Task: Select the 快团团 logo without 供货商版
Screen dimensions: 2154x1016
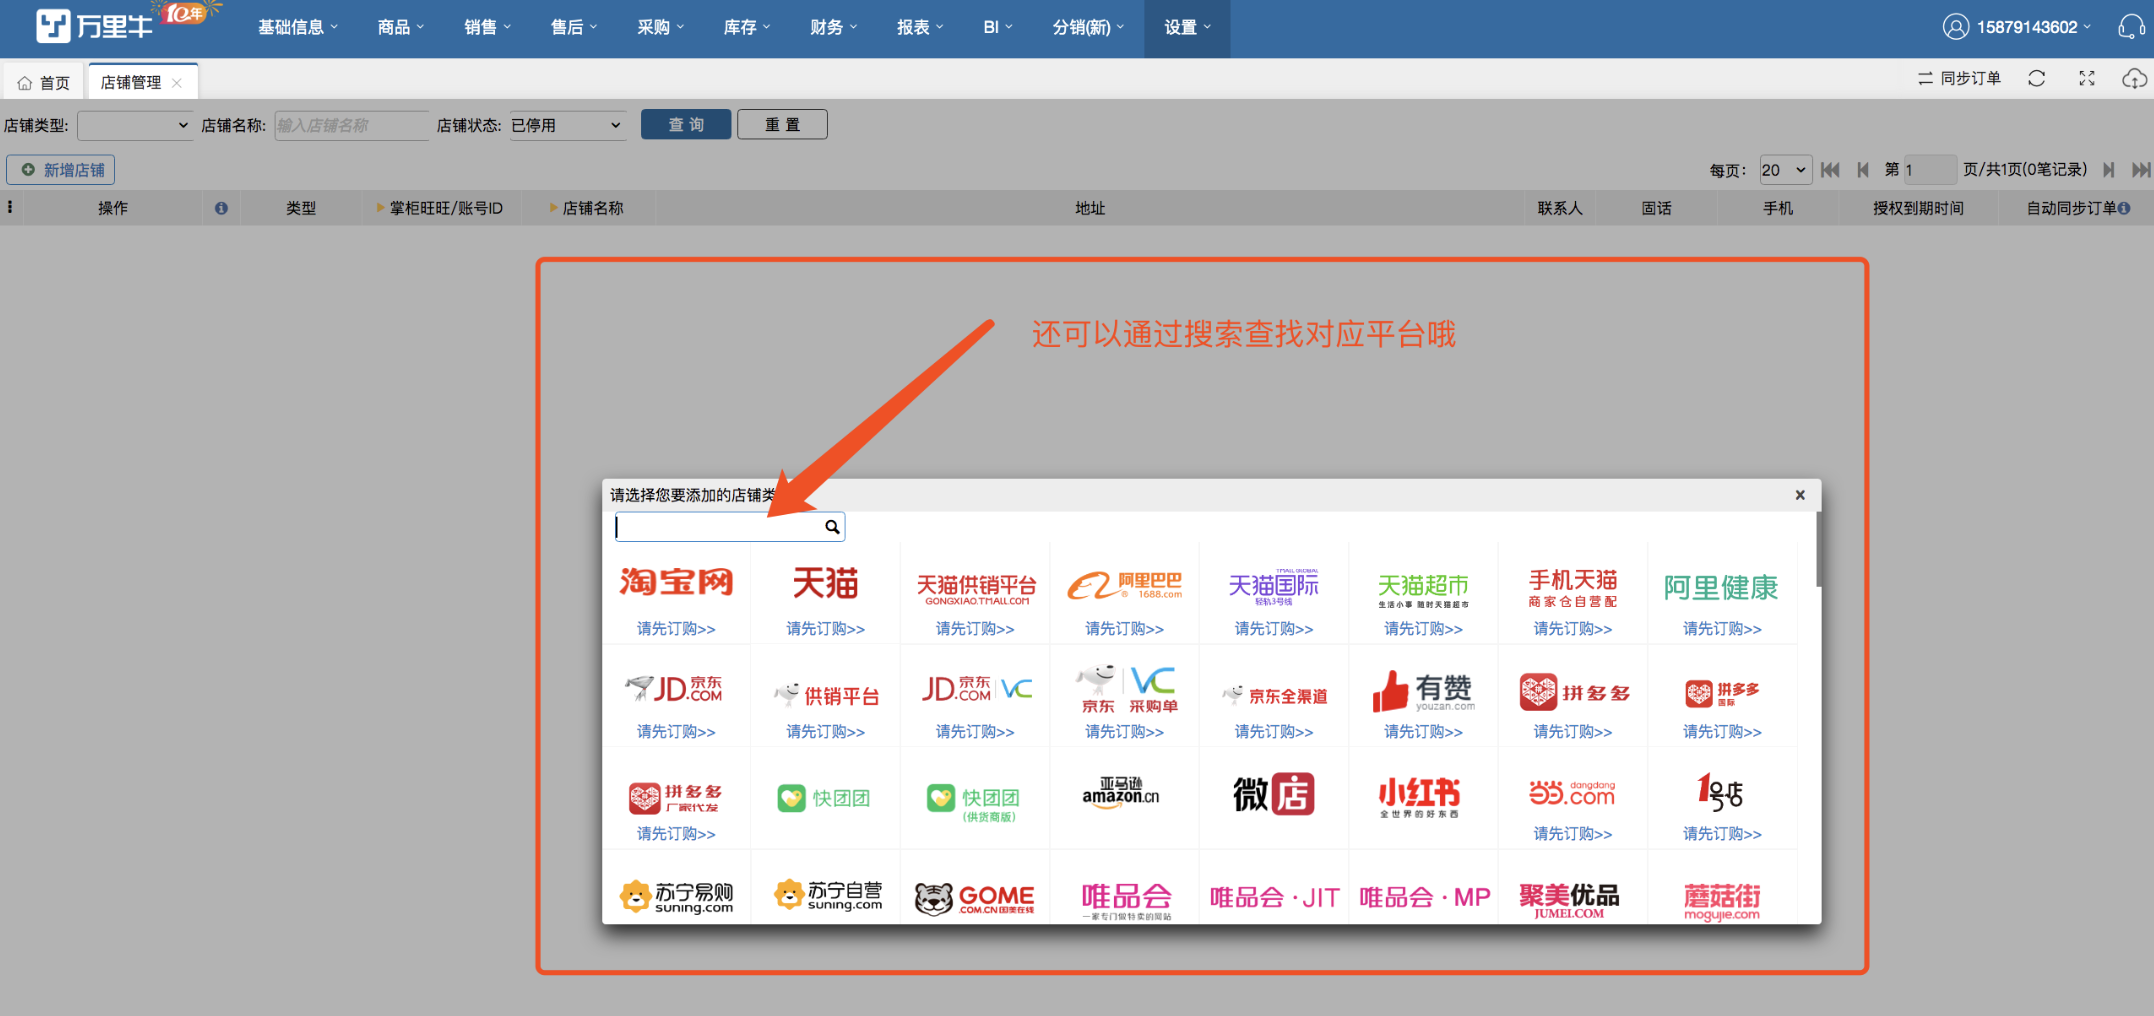Action: pos(824,798)
